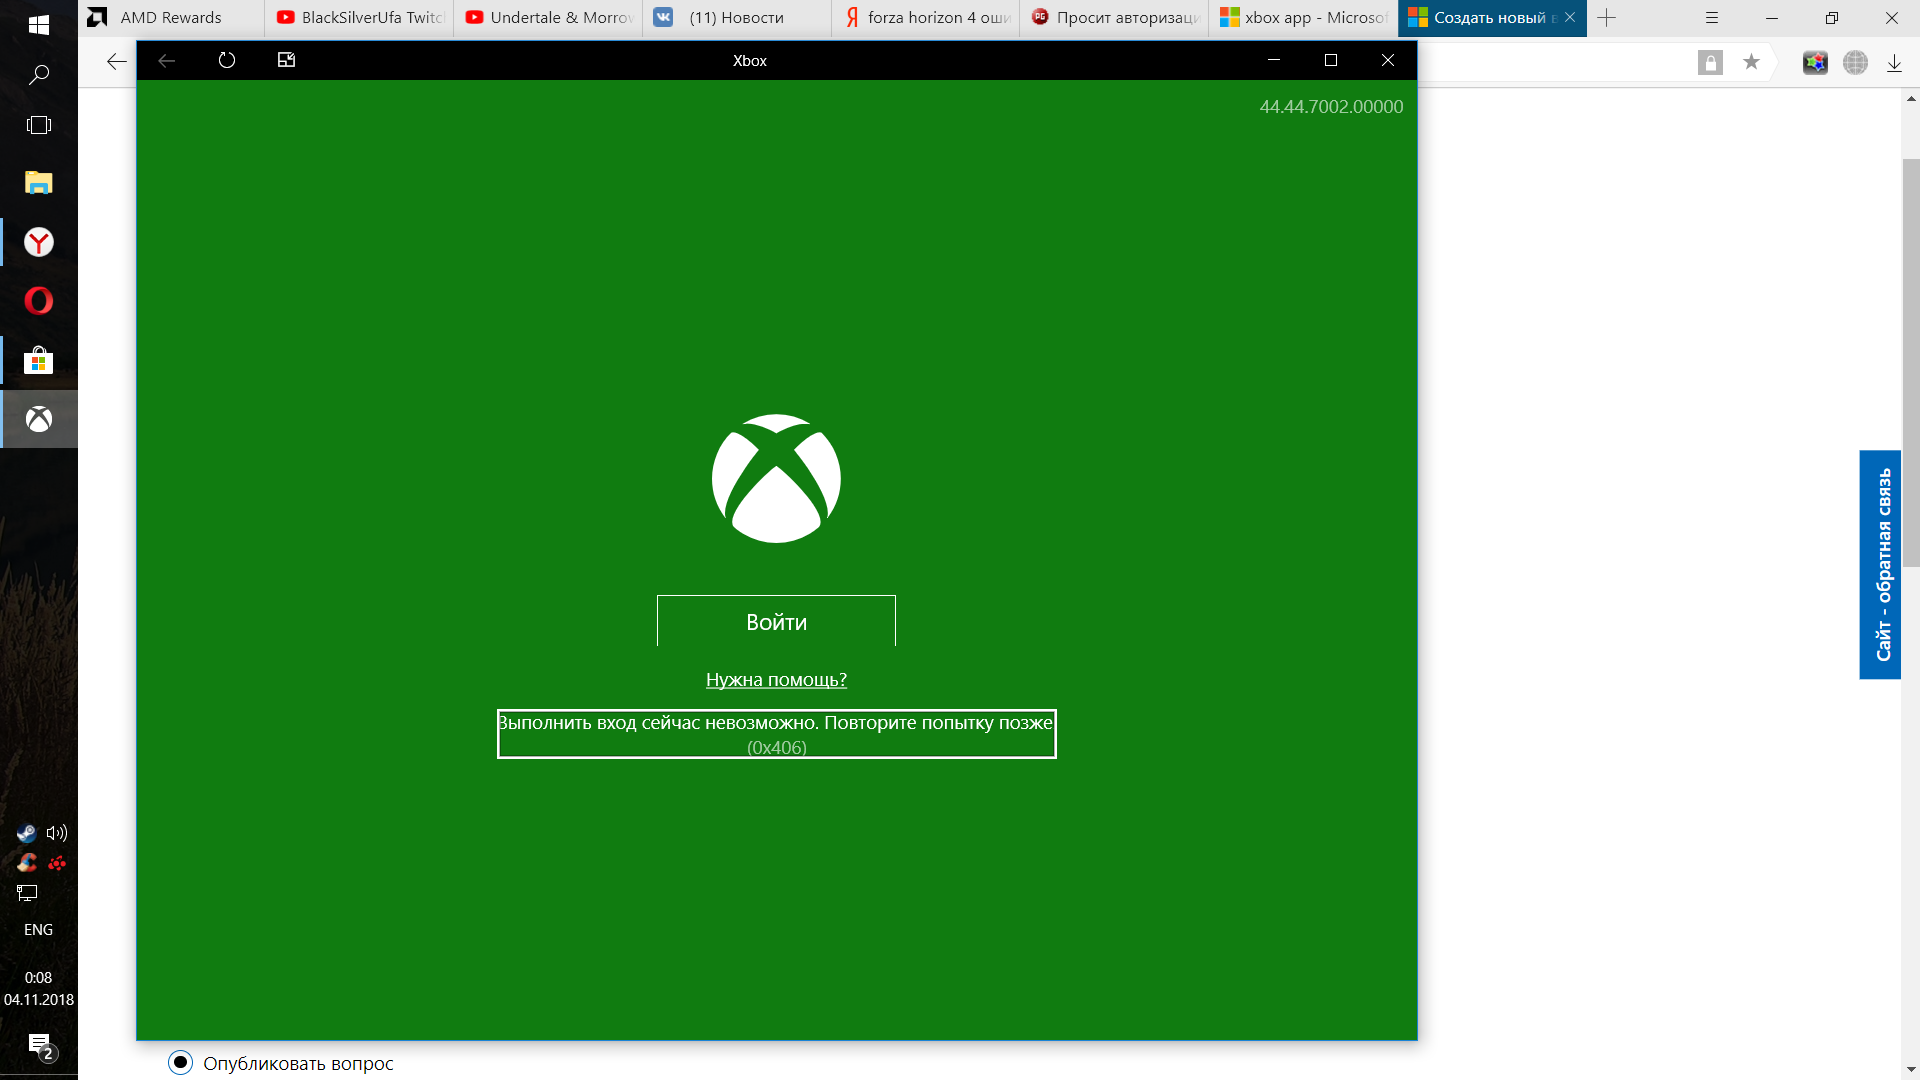Viewport: 1920px width, 1080px height.
Task: Switch to the forza horizon 4 tab
Action: tap(926, 18)
